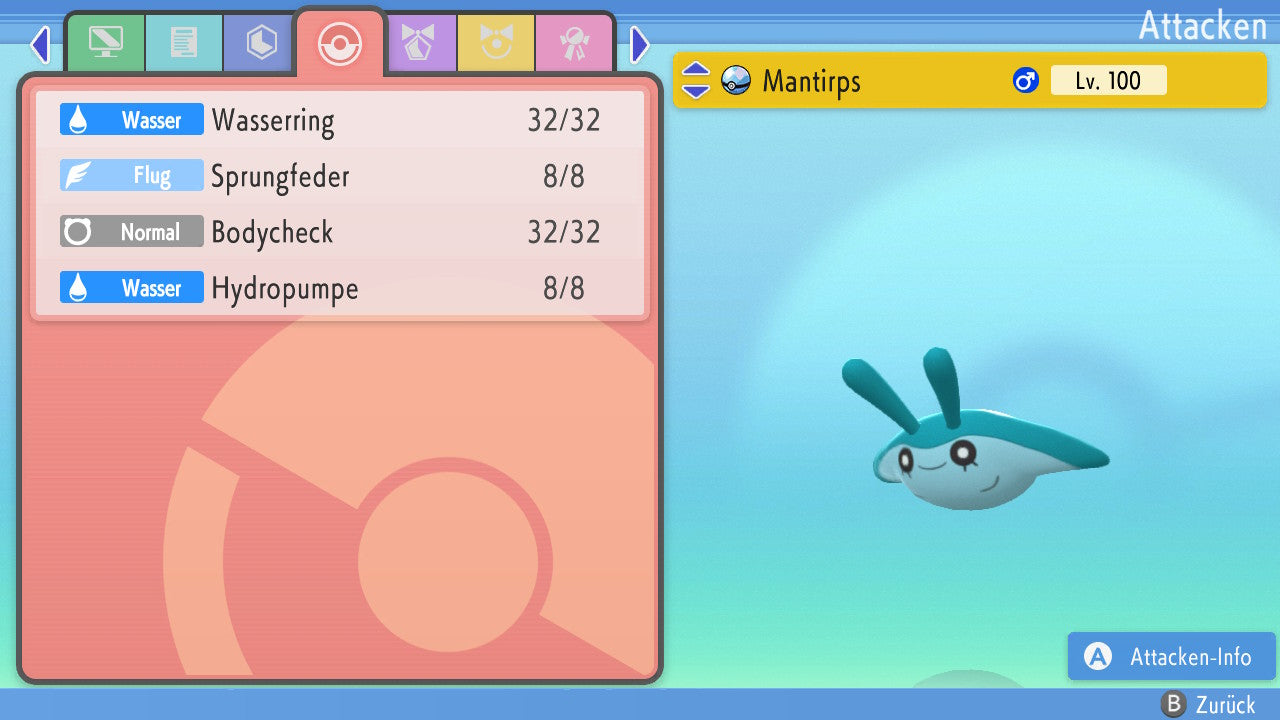This screenshot has height=720, width=1280.
Task: Switch Pokémon using up-down arrows
Action: pyautogui.click(x=696, y=80)
